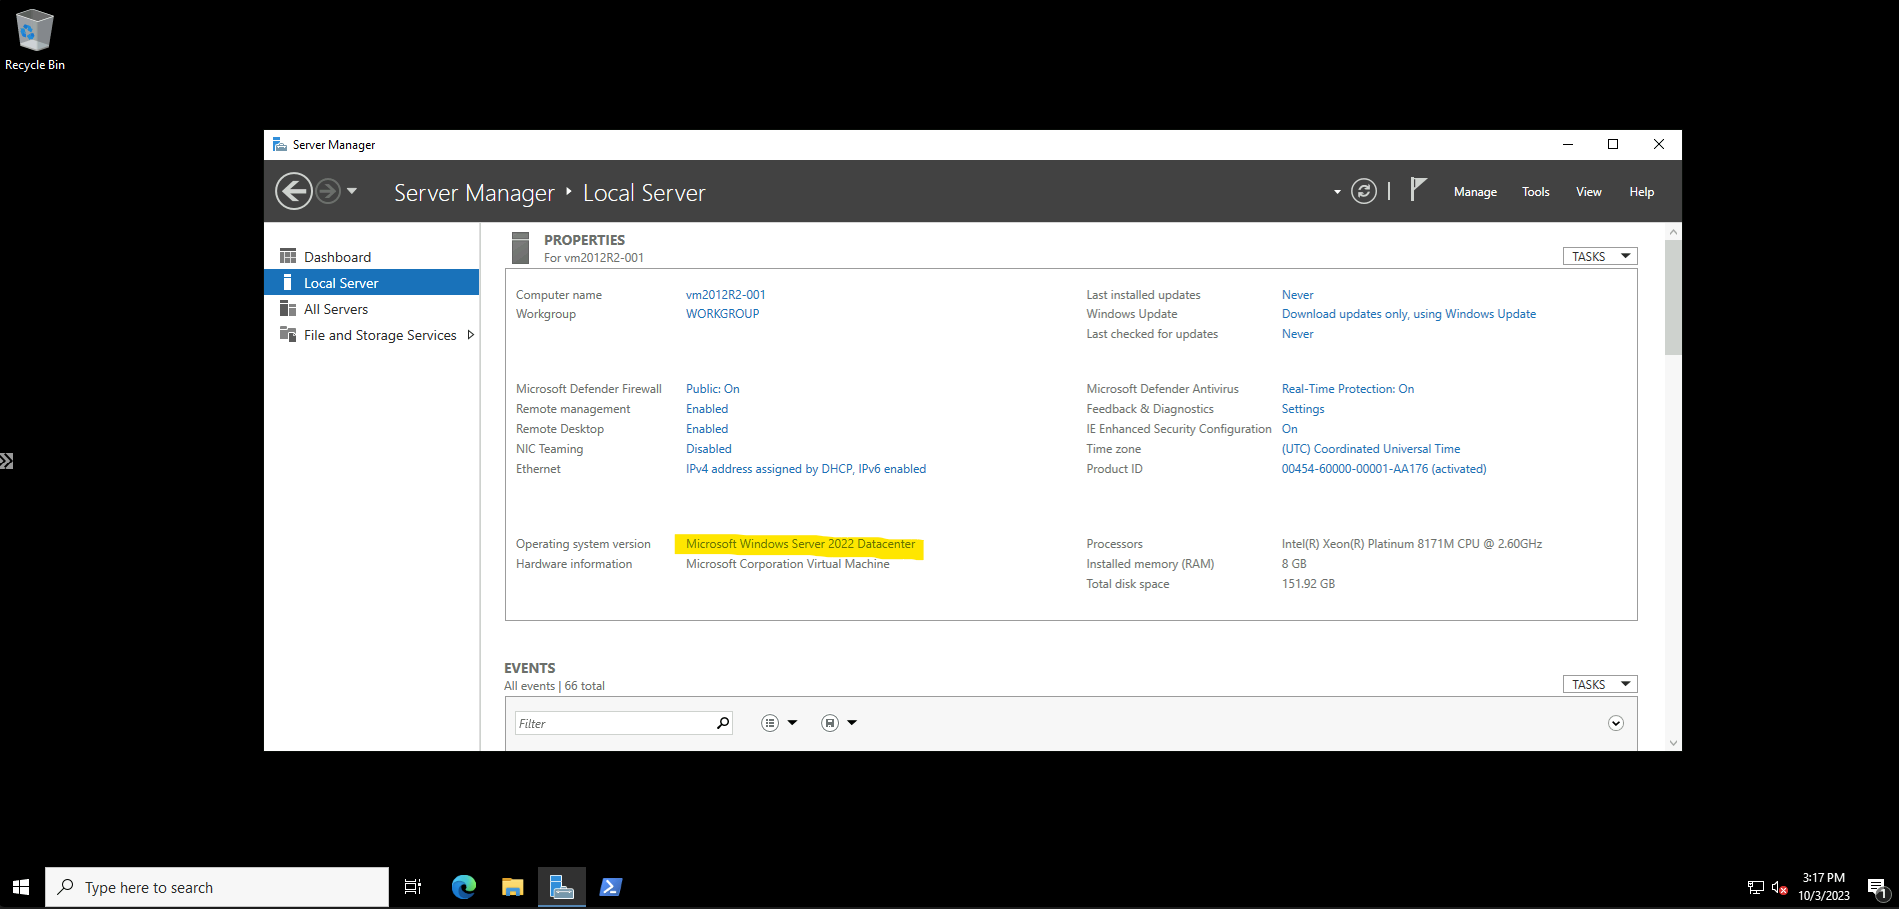The width and height of the screenshot is (1899, 909).
Task: Go back with the back arrow button
Action: coord(294,191)
